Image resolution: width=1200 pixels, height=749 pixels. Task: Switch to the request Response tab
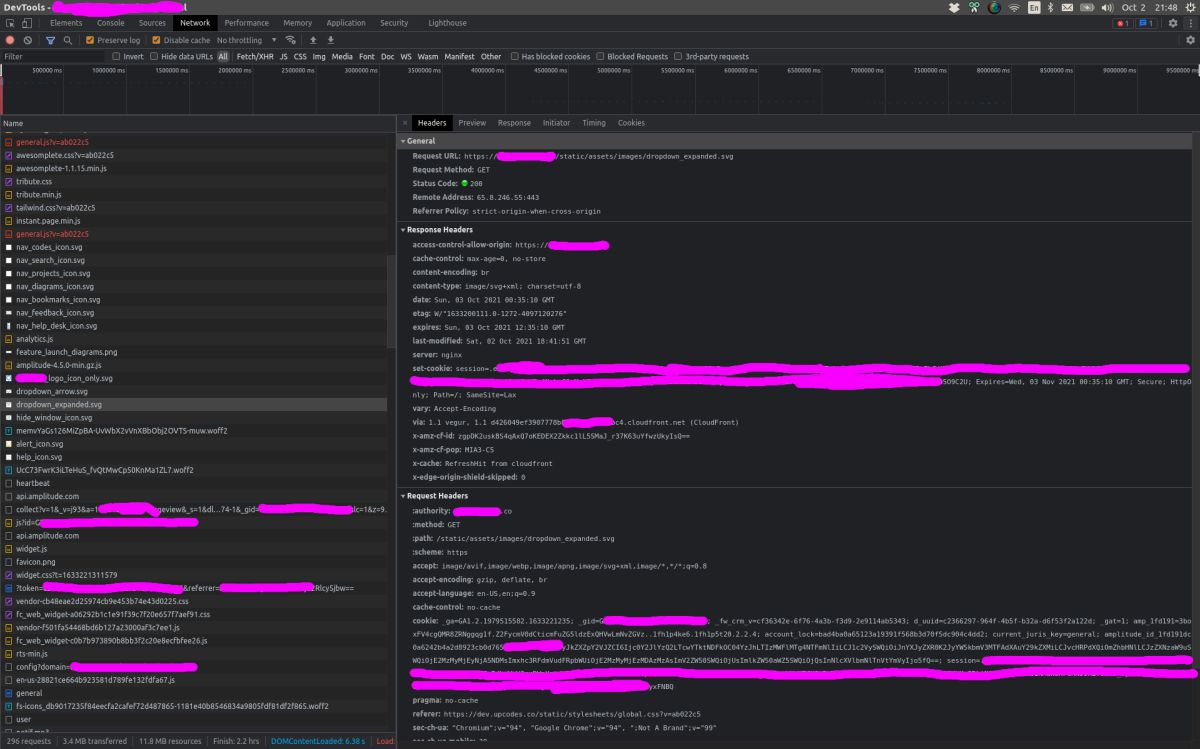tap(514, 123)
